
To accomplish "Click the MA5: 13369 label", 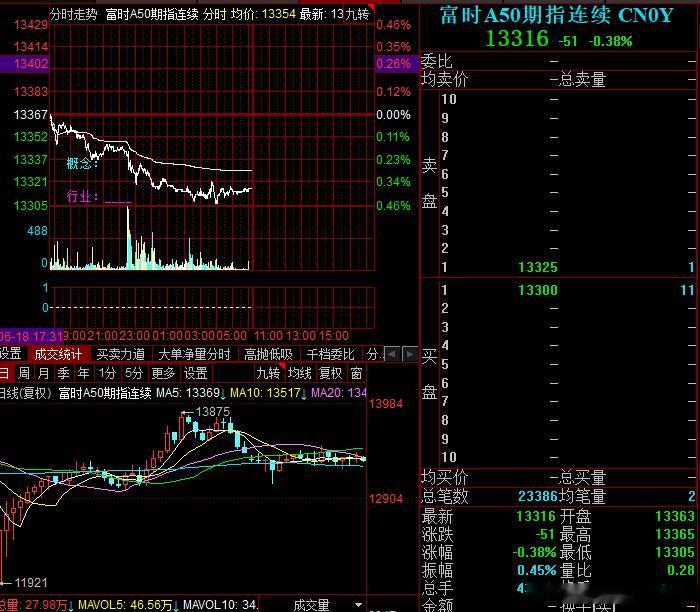I will click(188, 393).
